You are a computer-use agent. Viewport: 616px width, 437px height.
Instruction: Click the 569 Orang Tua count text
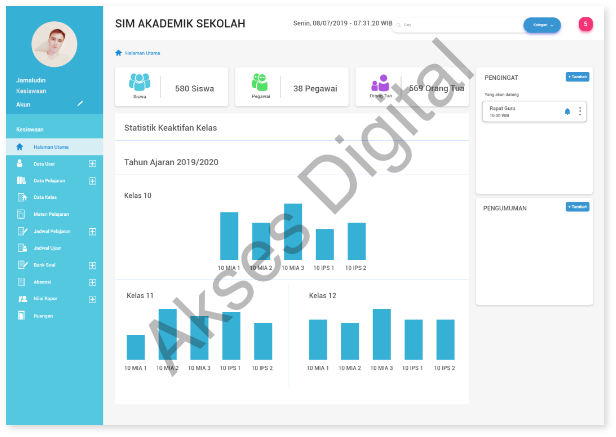[x=436, y=88]
